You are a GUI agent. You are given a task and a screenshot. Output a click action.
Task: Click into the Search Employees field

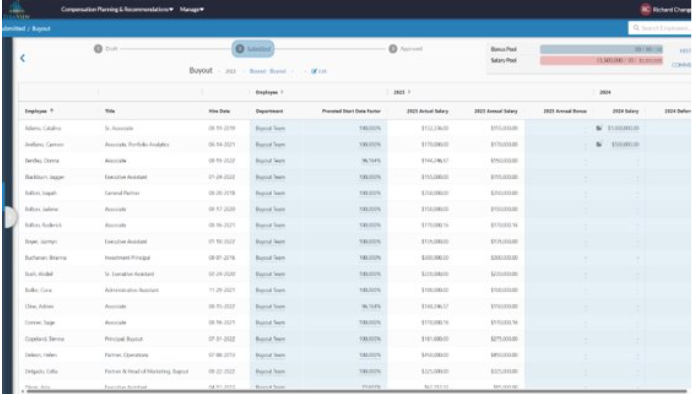point(660,28)
